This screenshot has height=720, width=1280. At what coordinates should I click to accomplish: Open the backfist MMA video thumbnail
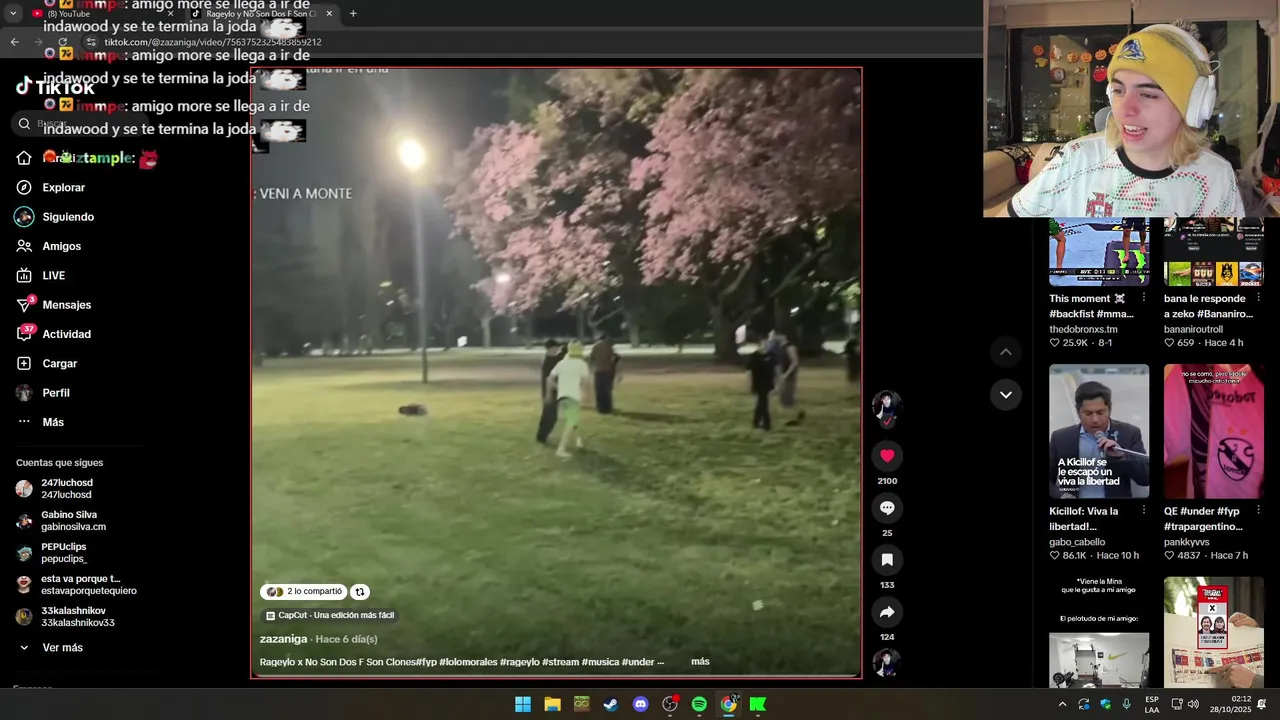tap(1099, 252)
